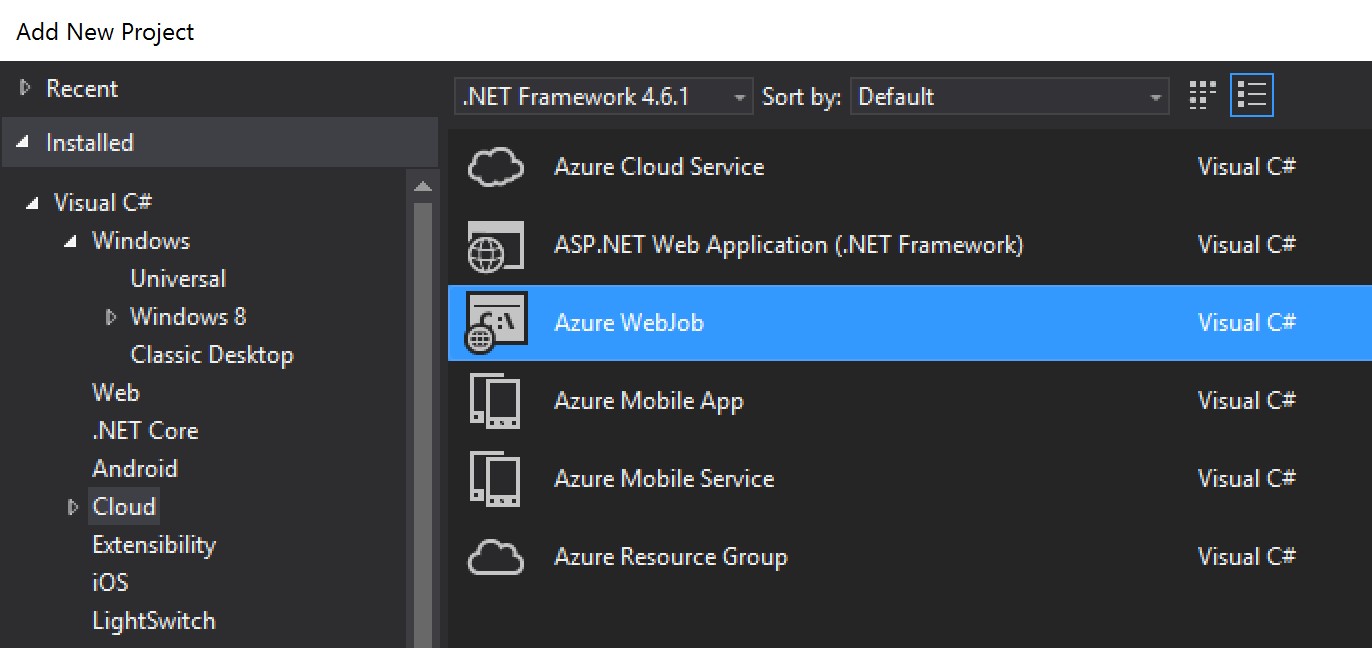Select the Web category

116,393
